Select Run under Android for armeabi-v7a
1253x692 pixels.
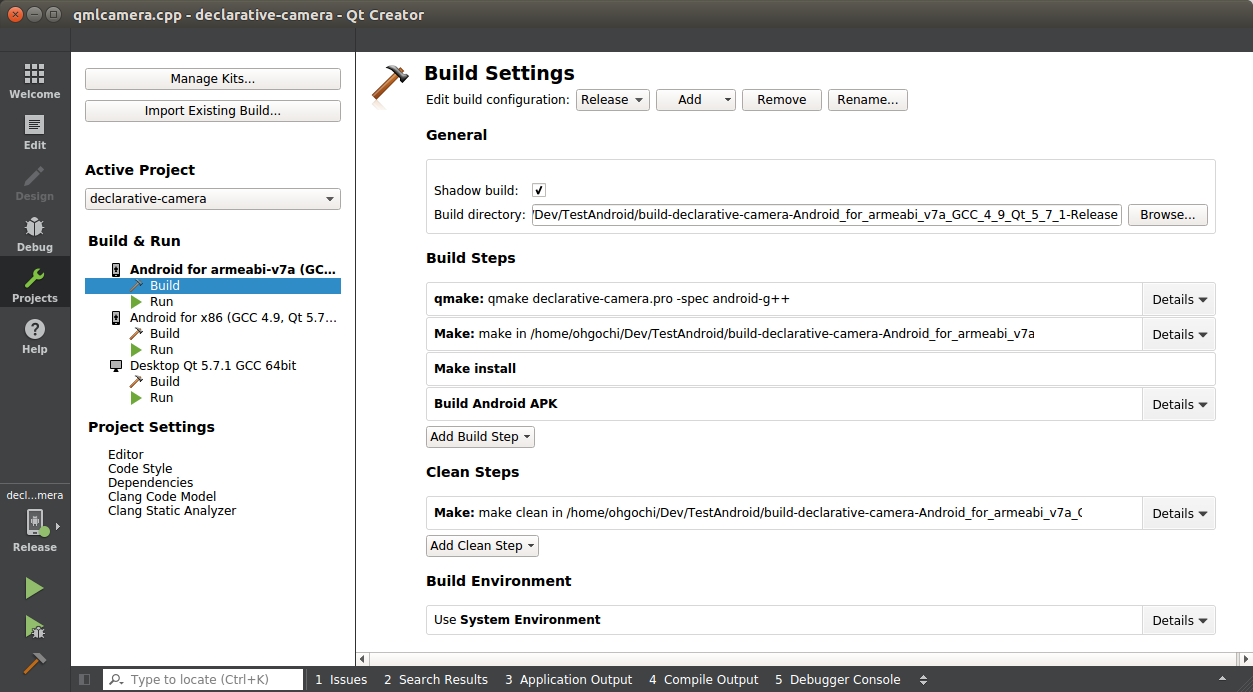click(161, 302)
